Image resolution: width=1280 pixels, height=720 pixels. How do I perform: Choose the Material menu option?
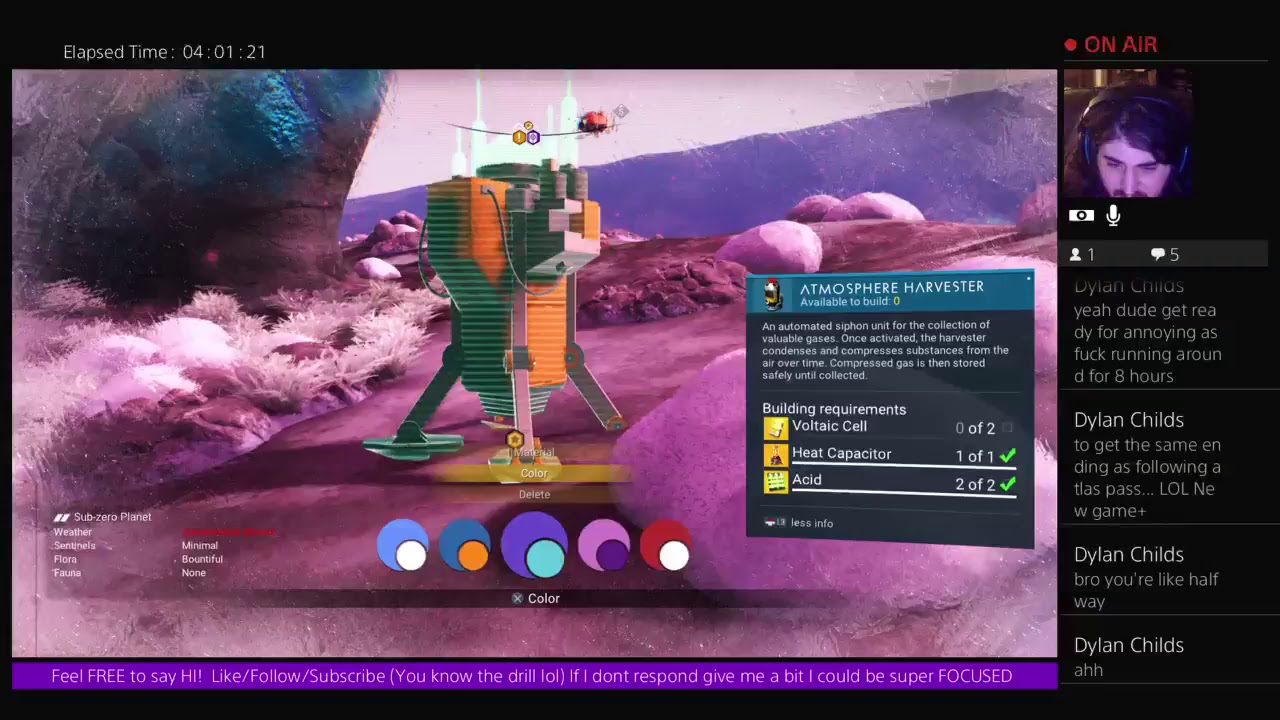click(534, 453)
